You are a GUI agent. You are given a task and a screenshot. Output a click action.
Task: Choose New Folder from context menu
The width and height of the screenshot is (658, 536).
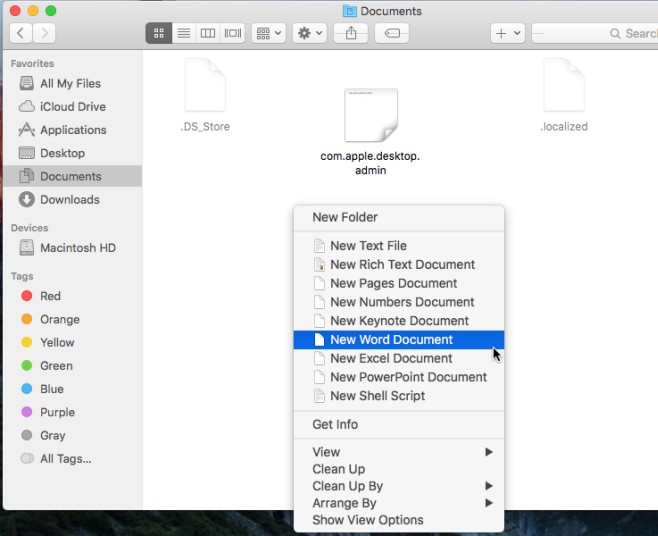(x=399, y=217)
